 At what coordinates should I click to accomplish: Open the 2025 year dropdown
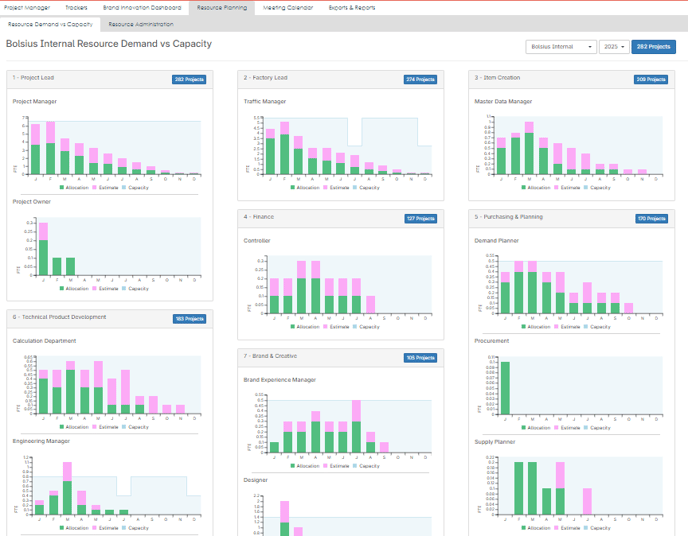coord(614,46)
